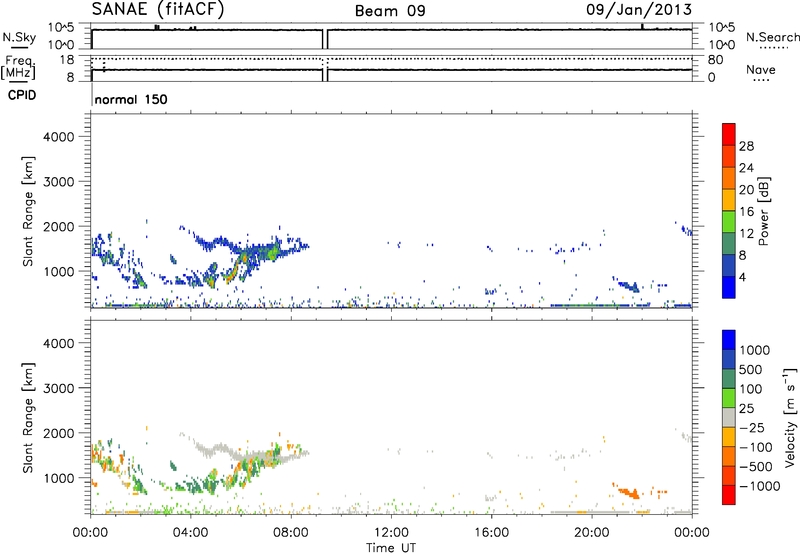Pick the red segment of Power color bar

tap(729, 135)
